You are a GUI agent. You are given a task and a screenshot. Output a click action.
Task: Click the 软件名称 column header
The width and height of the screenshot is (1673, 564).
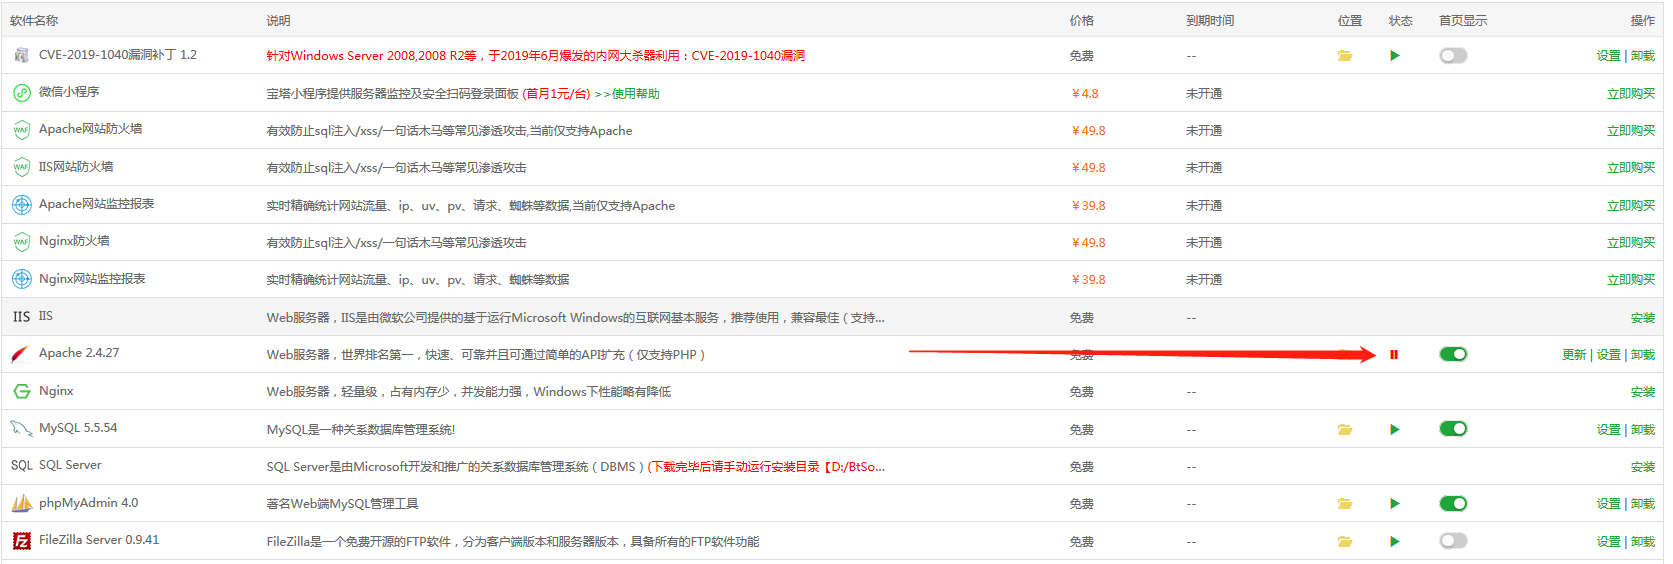34,21
